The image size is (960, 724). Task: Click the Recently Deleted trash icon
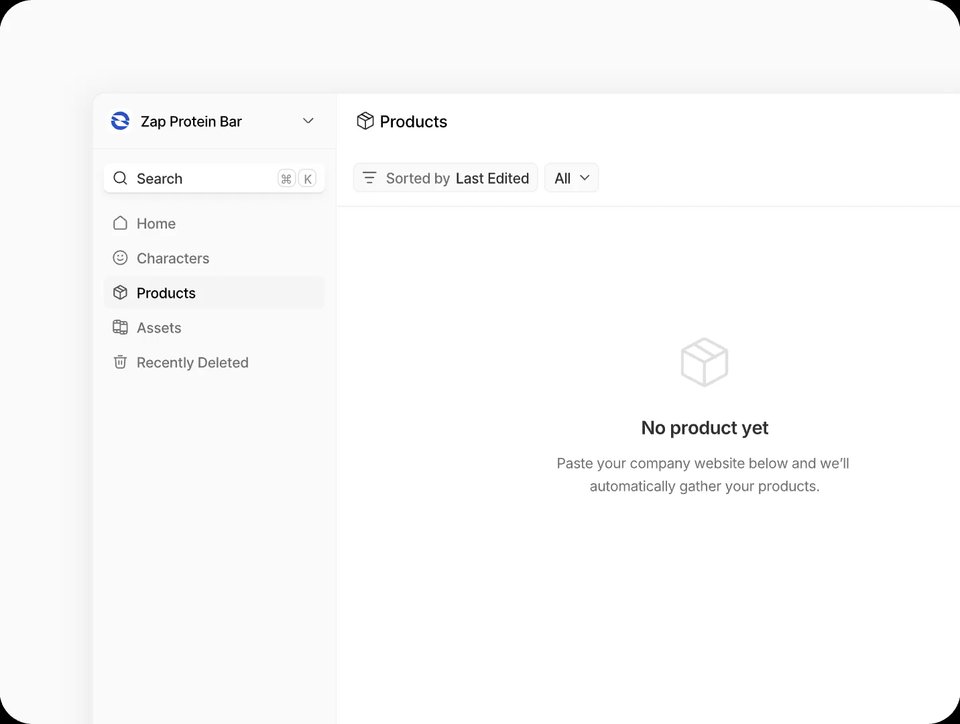[120, 362]
